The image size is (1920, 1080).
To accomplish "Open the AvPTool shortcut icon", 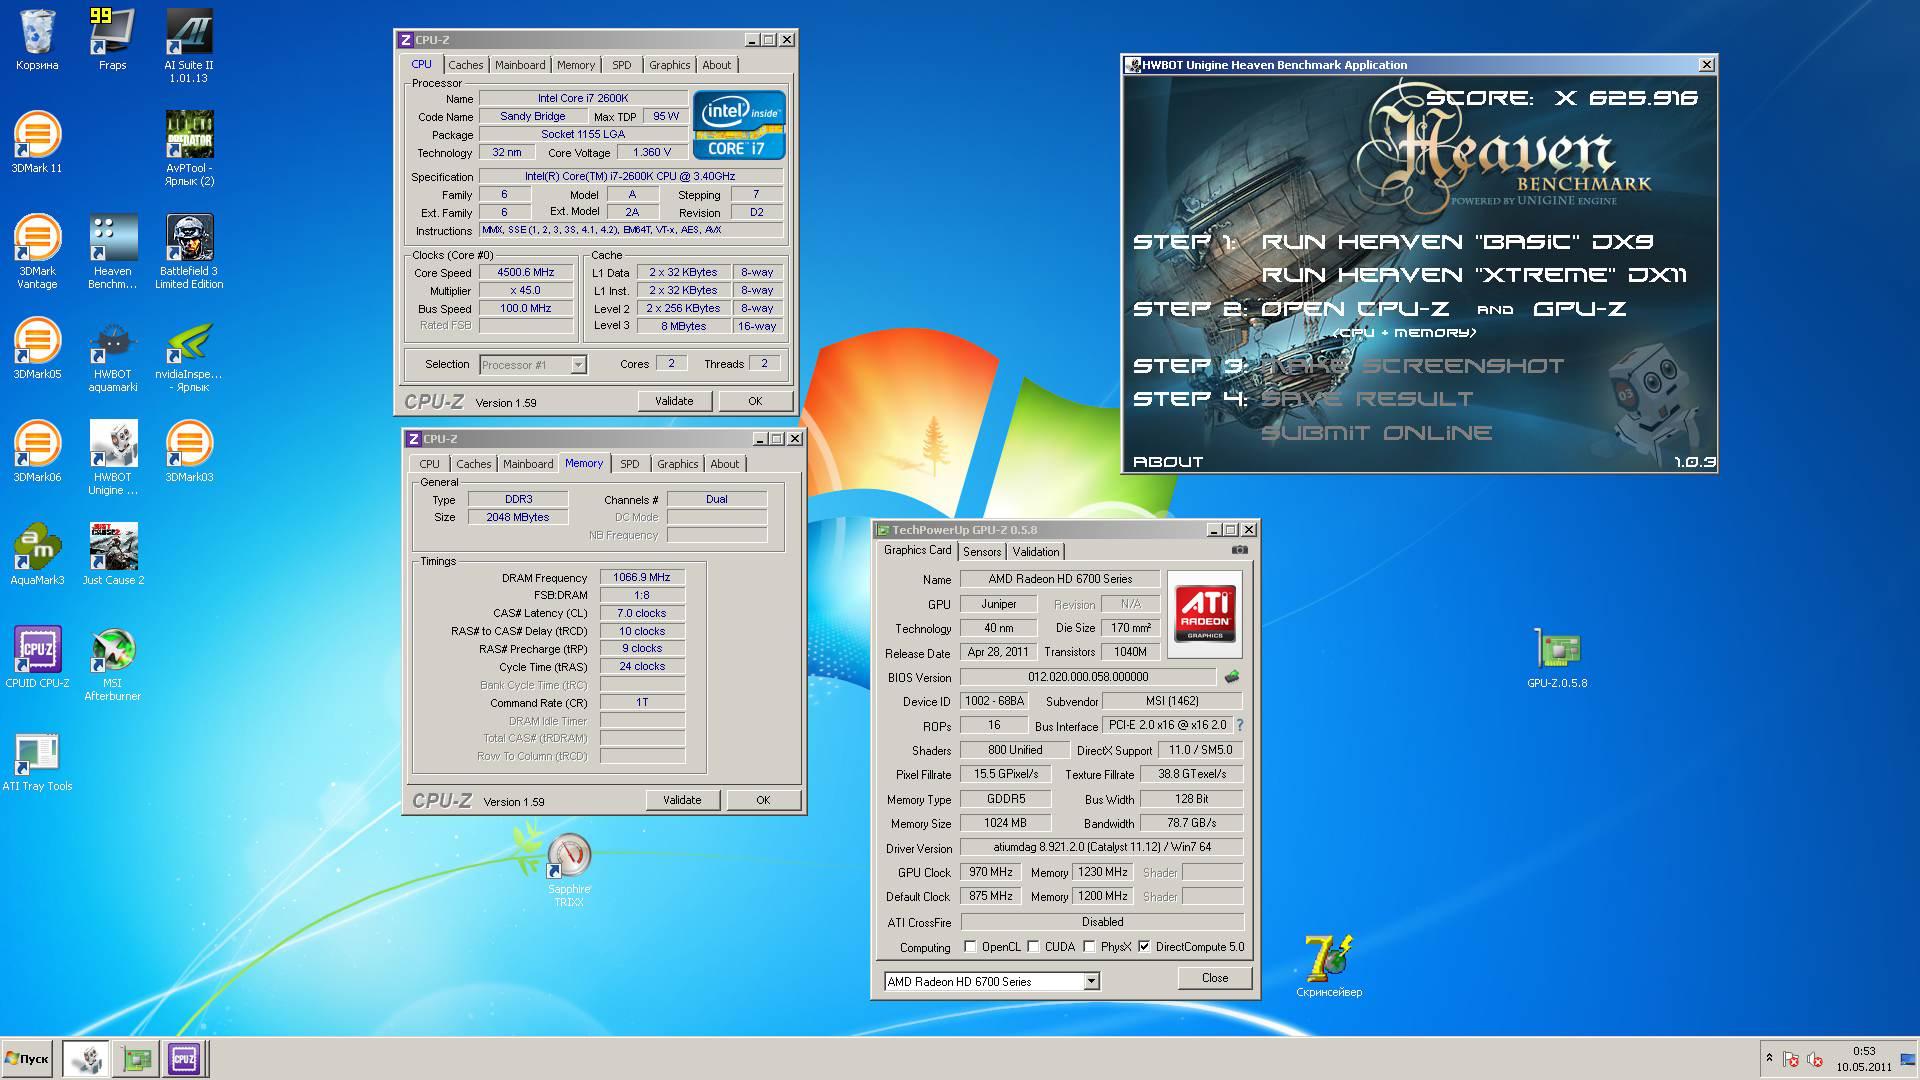I will [x=189, y=149].
